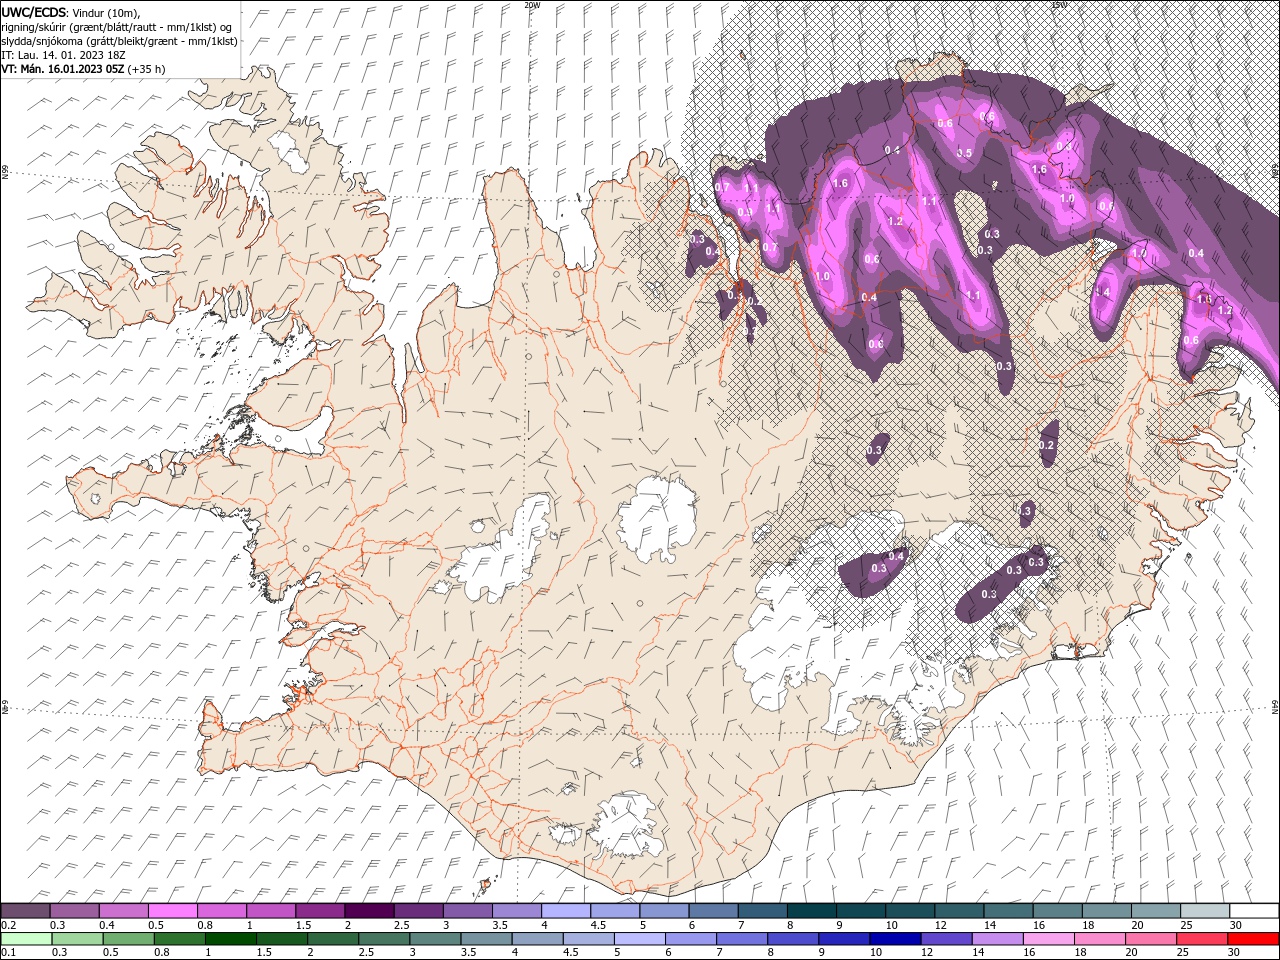The height and width of the screenshot is (960, 1280).
Task: Select the white 30 swatch in upper legend
Action: pos(1254,911)
